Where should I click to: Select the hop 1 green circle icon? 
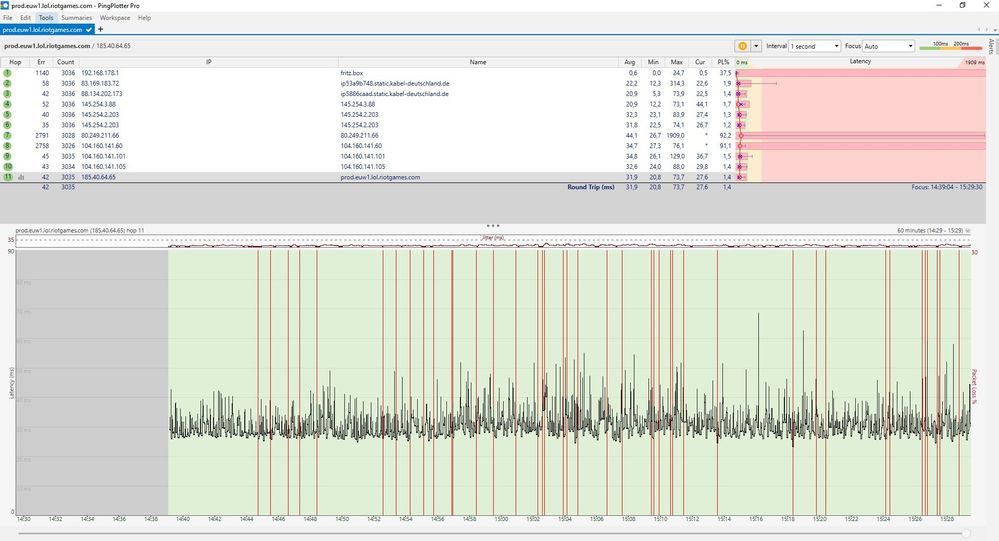point(7,73)
